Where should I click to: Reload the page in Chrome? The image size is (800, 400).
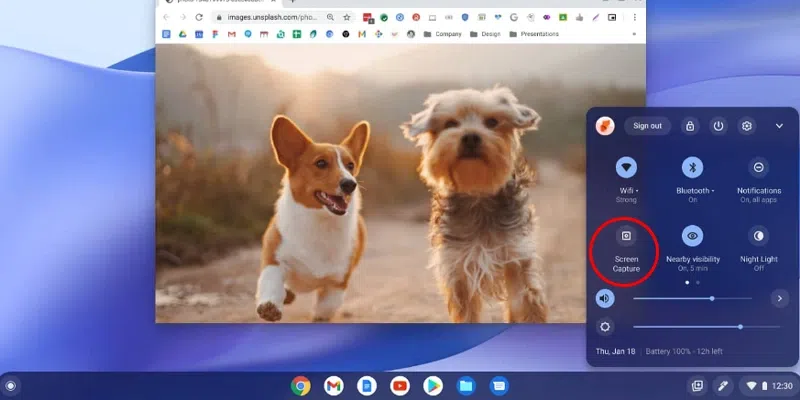click(199, 17)
